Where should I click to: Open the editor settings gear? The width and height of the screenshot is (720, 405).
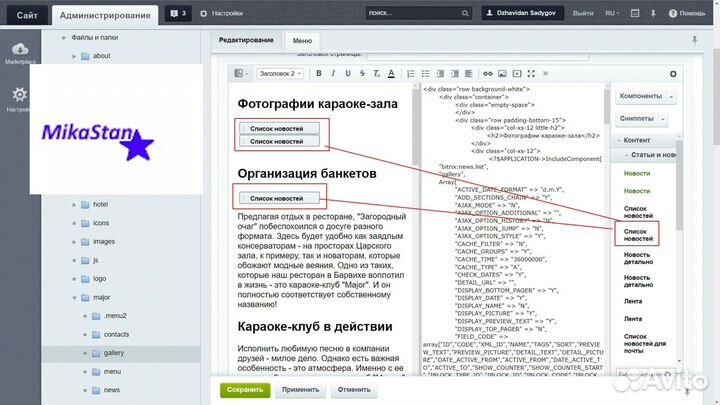click(x=673, y=74)
